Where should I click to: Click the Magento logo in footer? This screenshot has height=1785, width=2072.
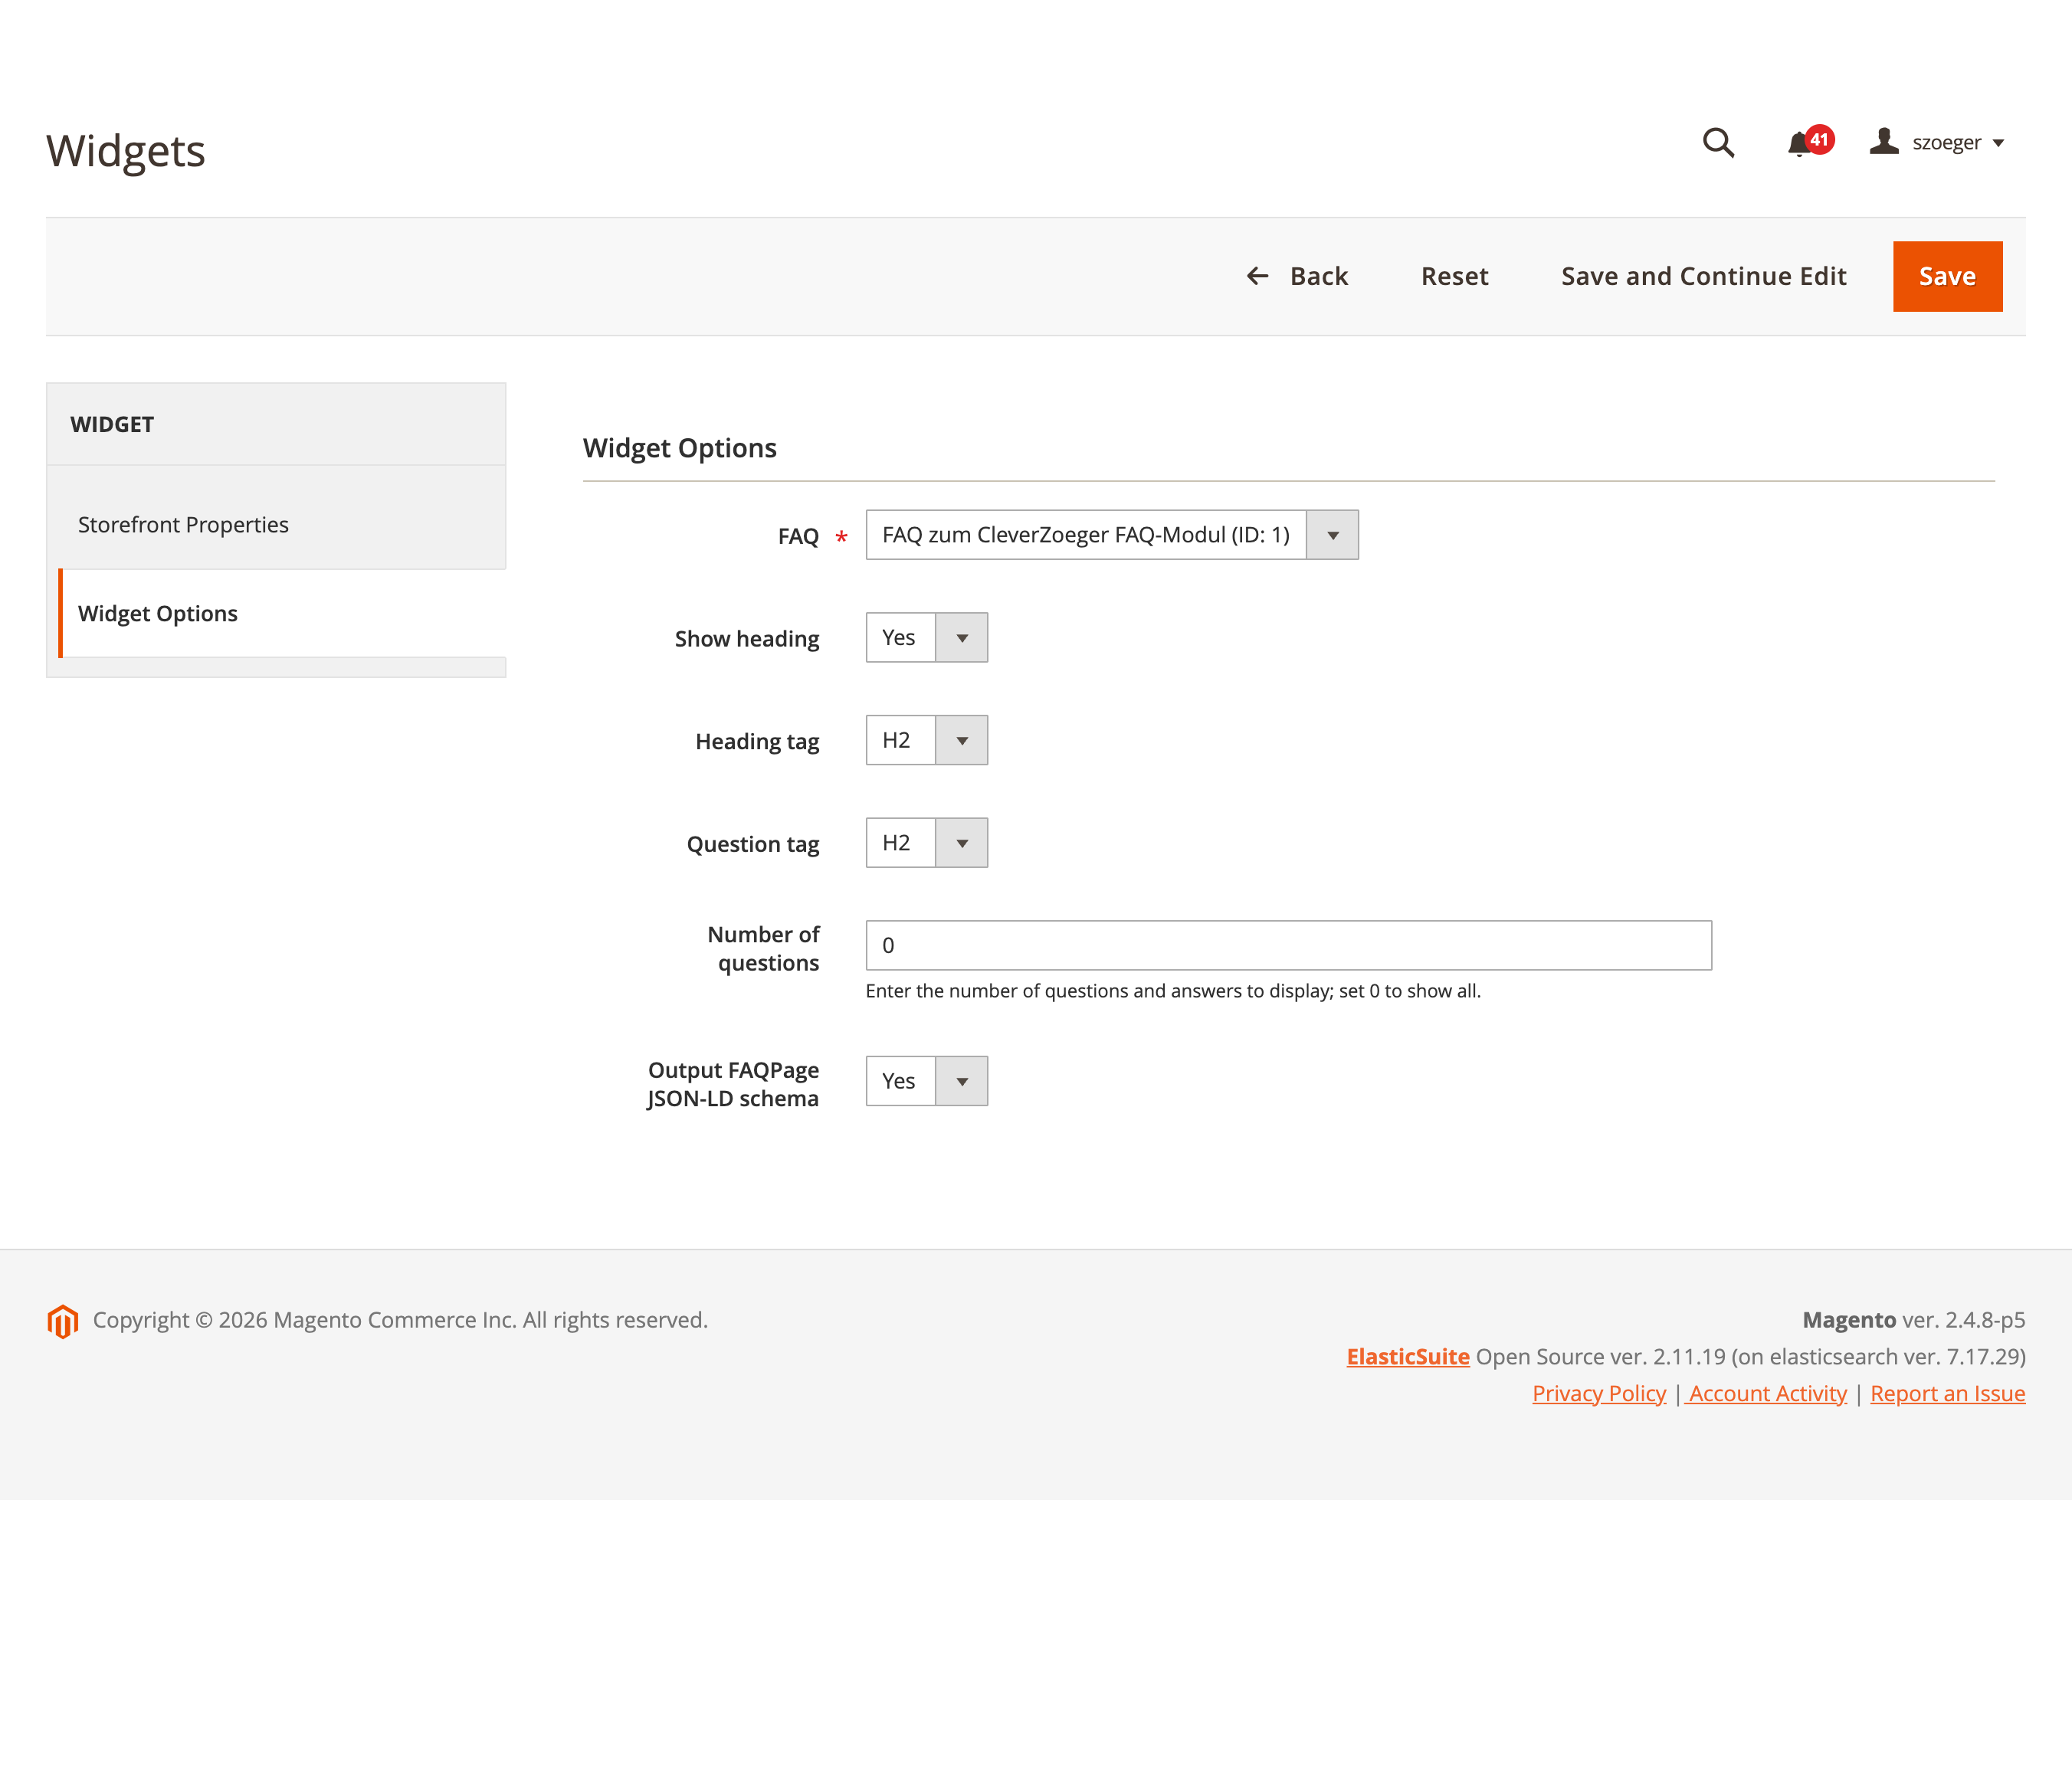pos(62,1321)
